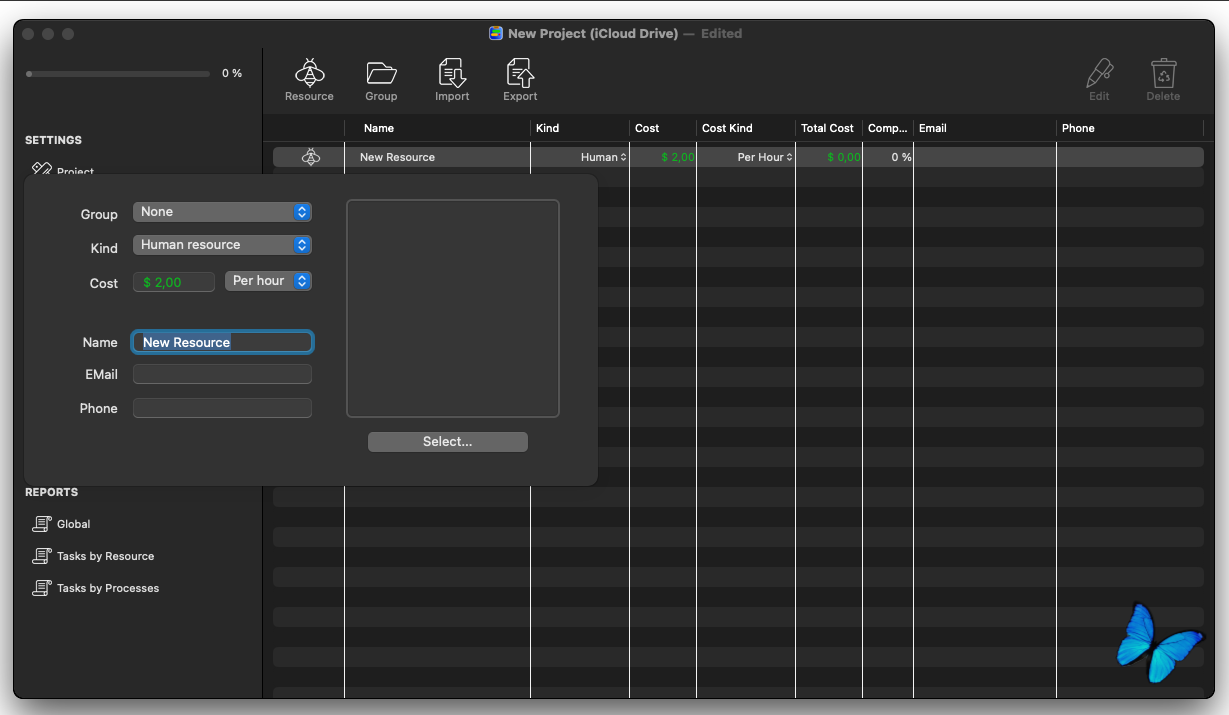Adjust the project progress slider
Image resolution: width=1229 pixels, height=715 pixels.
[118, 74]
